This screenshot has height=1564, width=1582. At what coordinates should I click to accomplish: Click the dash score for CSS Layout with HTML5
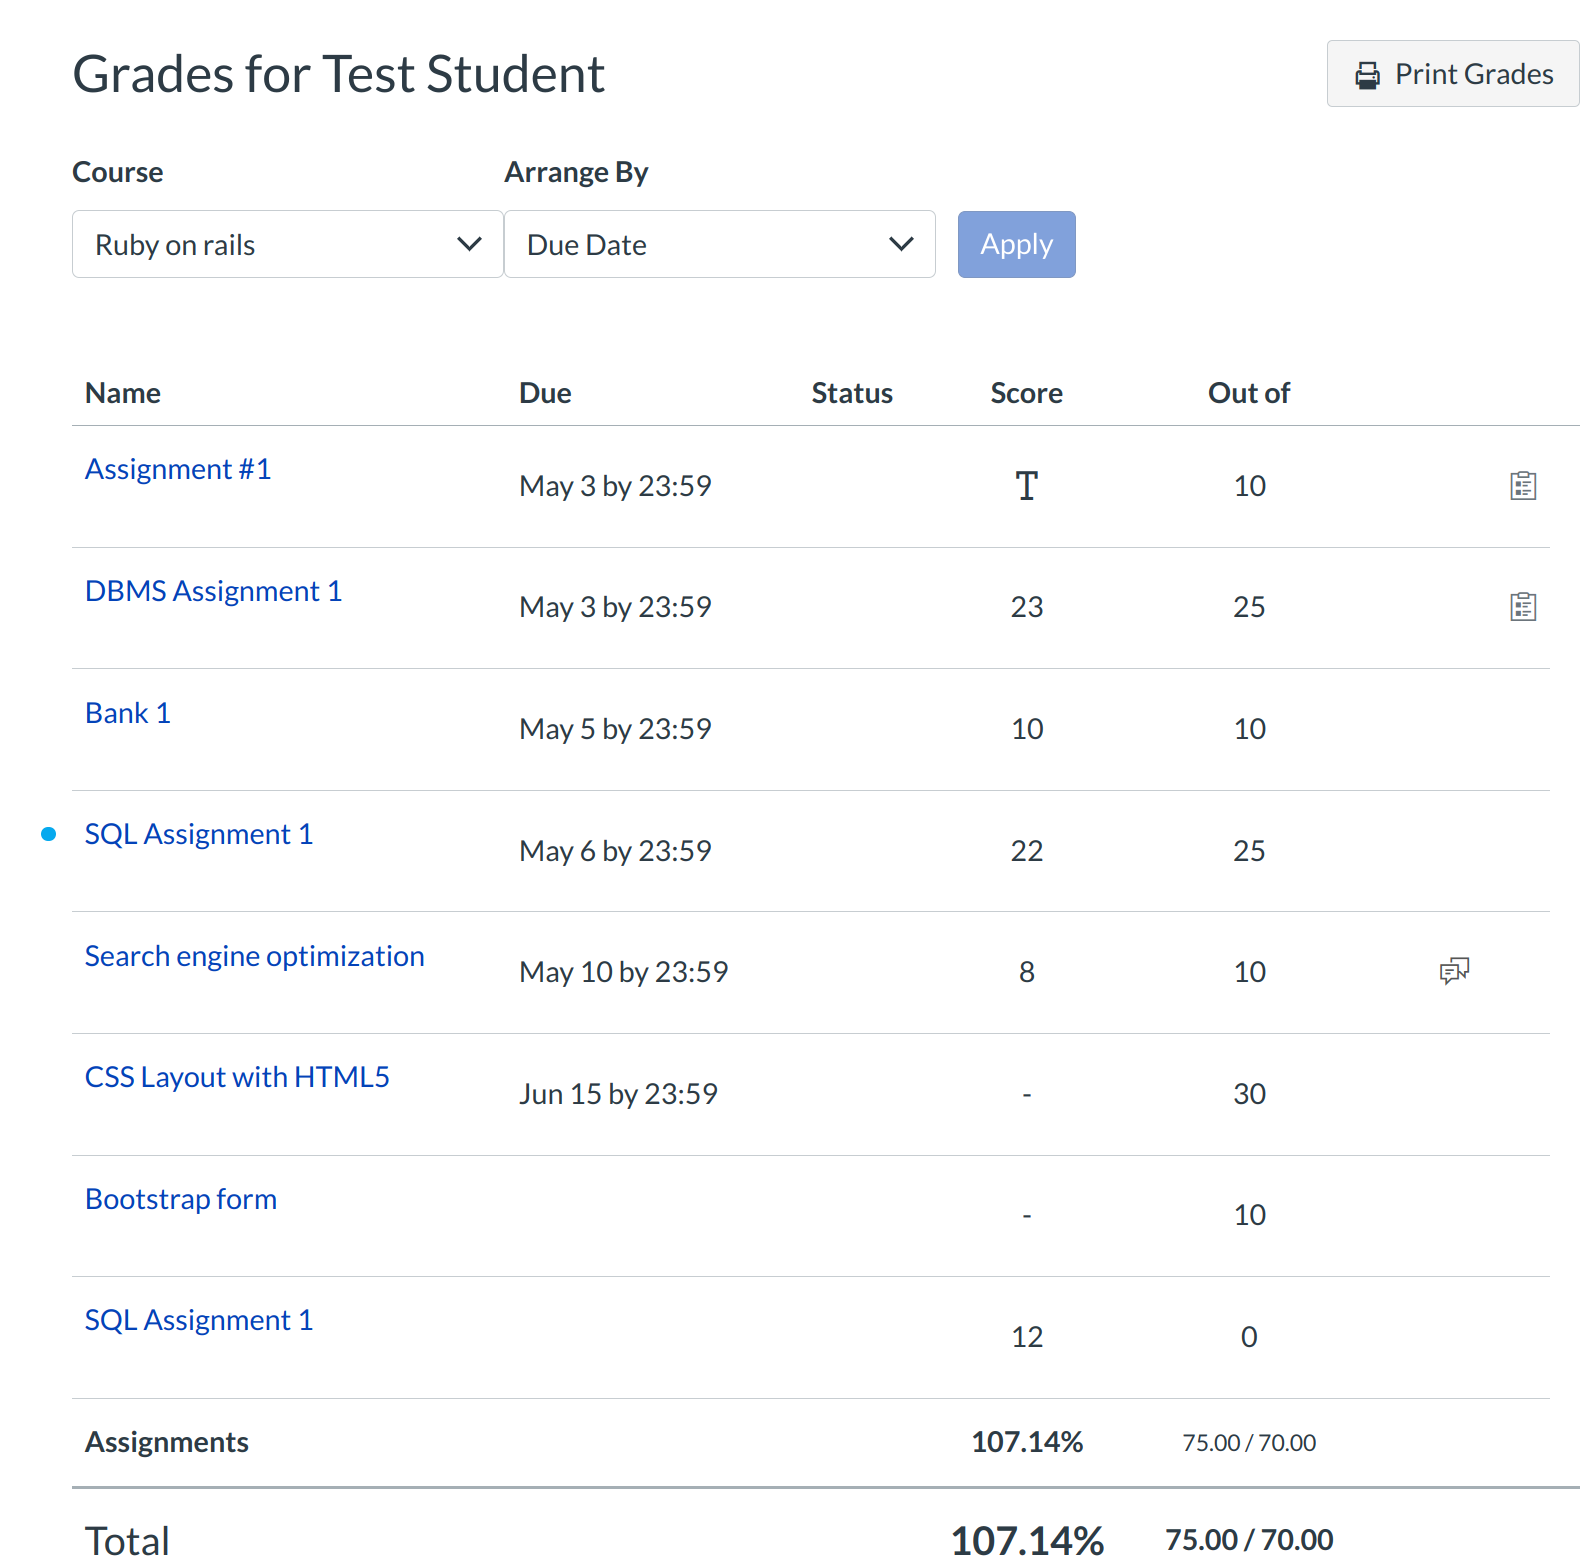(1026, 1094)
